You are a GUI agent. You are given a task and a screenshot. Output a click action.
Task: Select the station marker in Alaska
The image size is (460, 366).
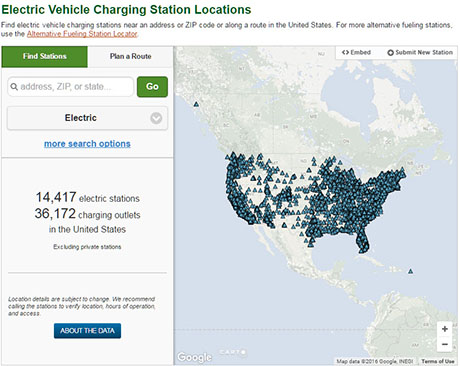coord(196,104)
